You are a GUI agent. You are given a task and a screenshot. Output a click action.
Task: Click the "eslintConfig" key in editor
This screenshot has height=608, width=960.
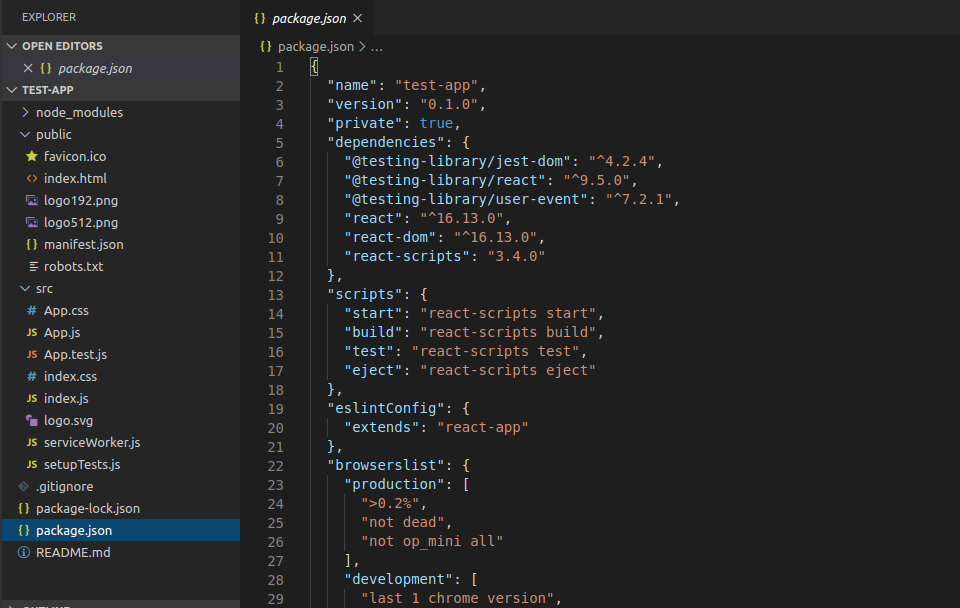pos(386,408)
